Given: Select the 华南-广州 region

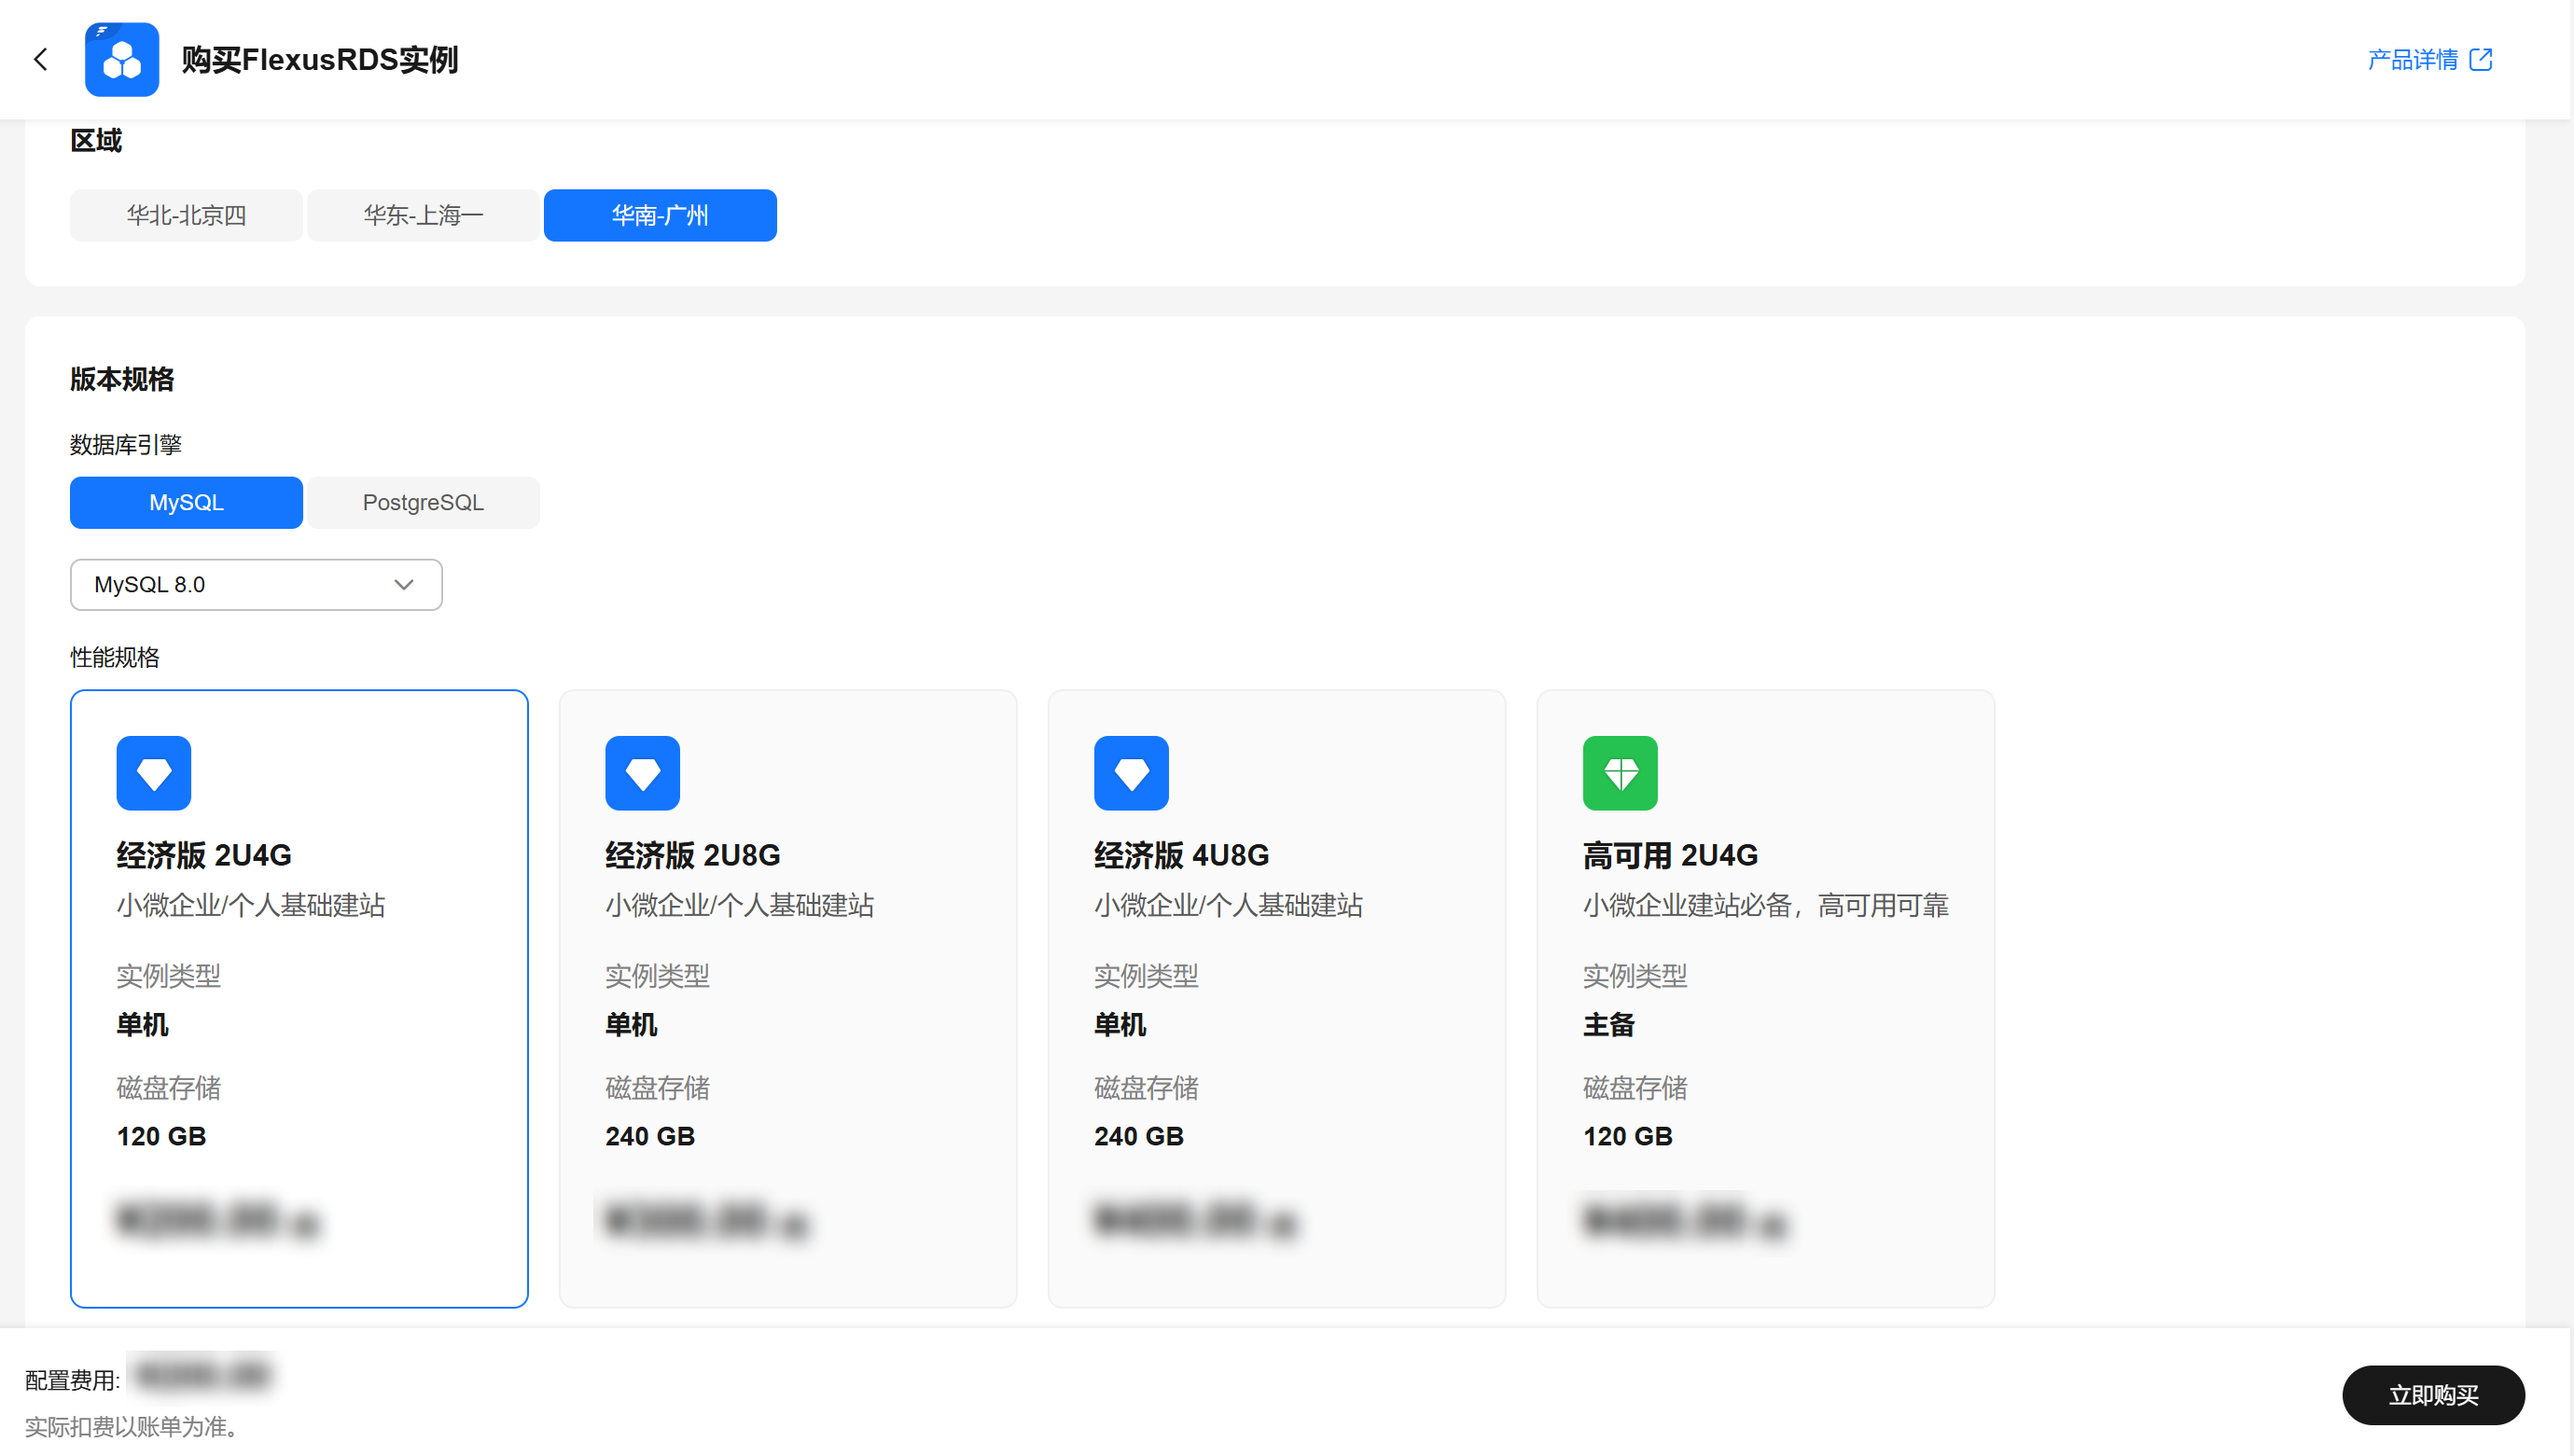Looking at the screenshot, I should click(660, 215).
